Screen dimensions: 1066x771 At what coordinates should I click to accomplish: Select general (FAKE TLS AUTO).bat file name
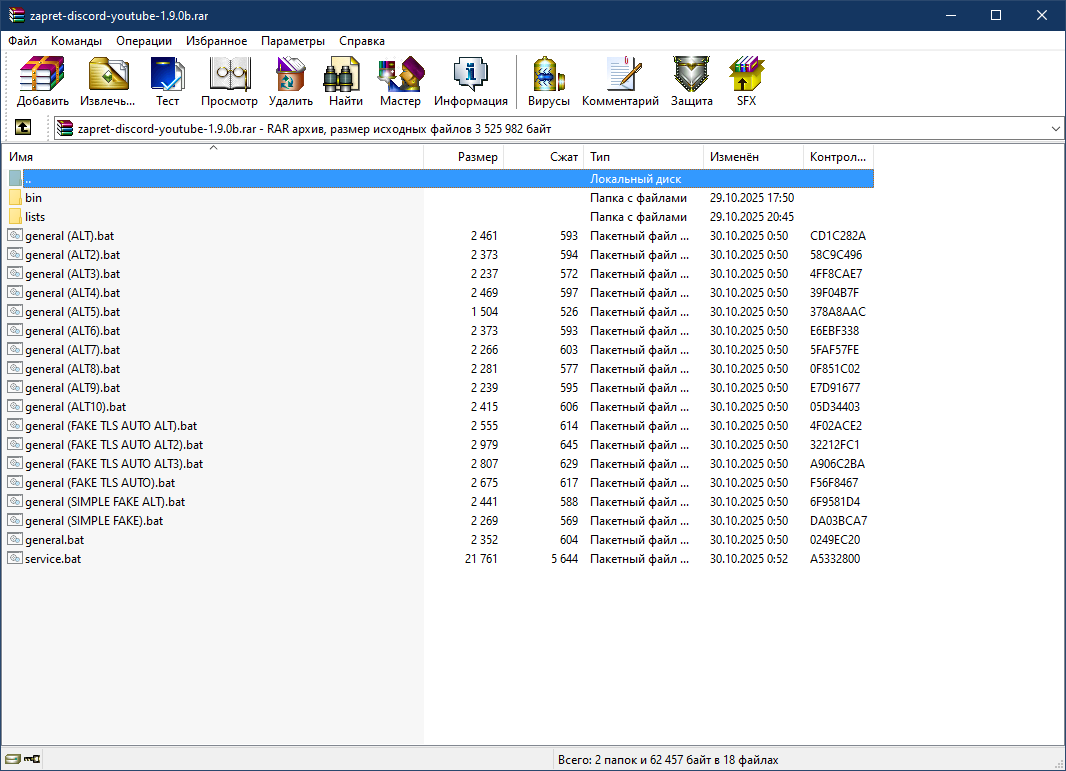pyautogui.click(x=100, y=483)
